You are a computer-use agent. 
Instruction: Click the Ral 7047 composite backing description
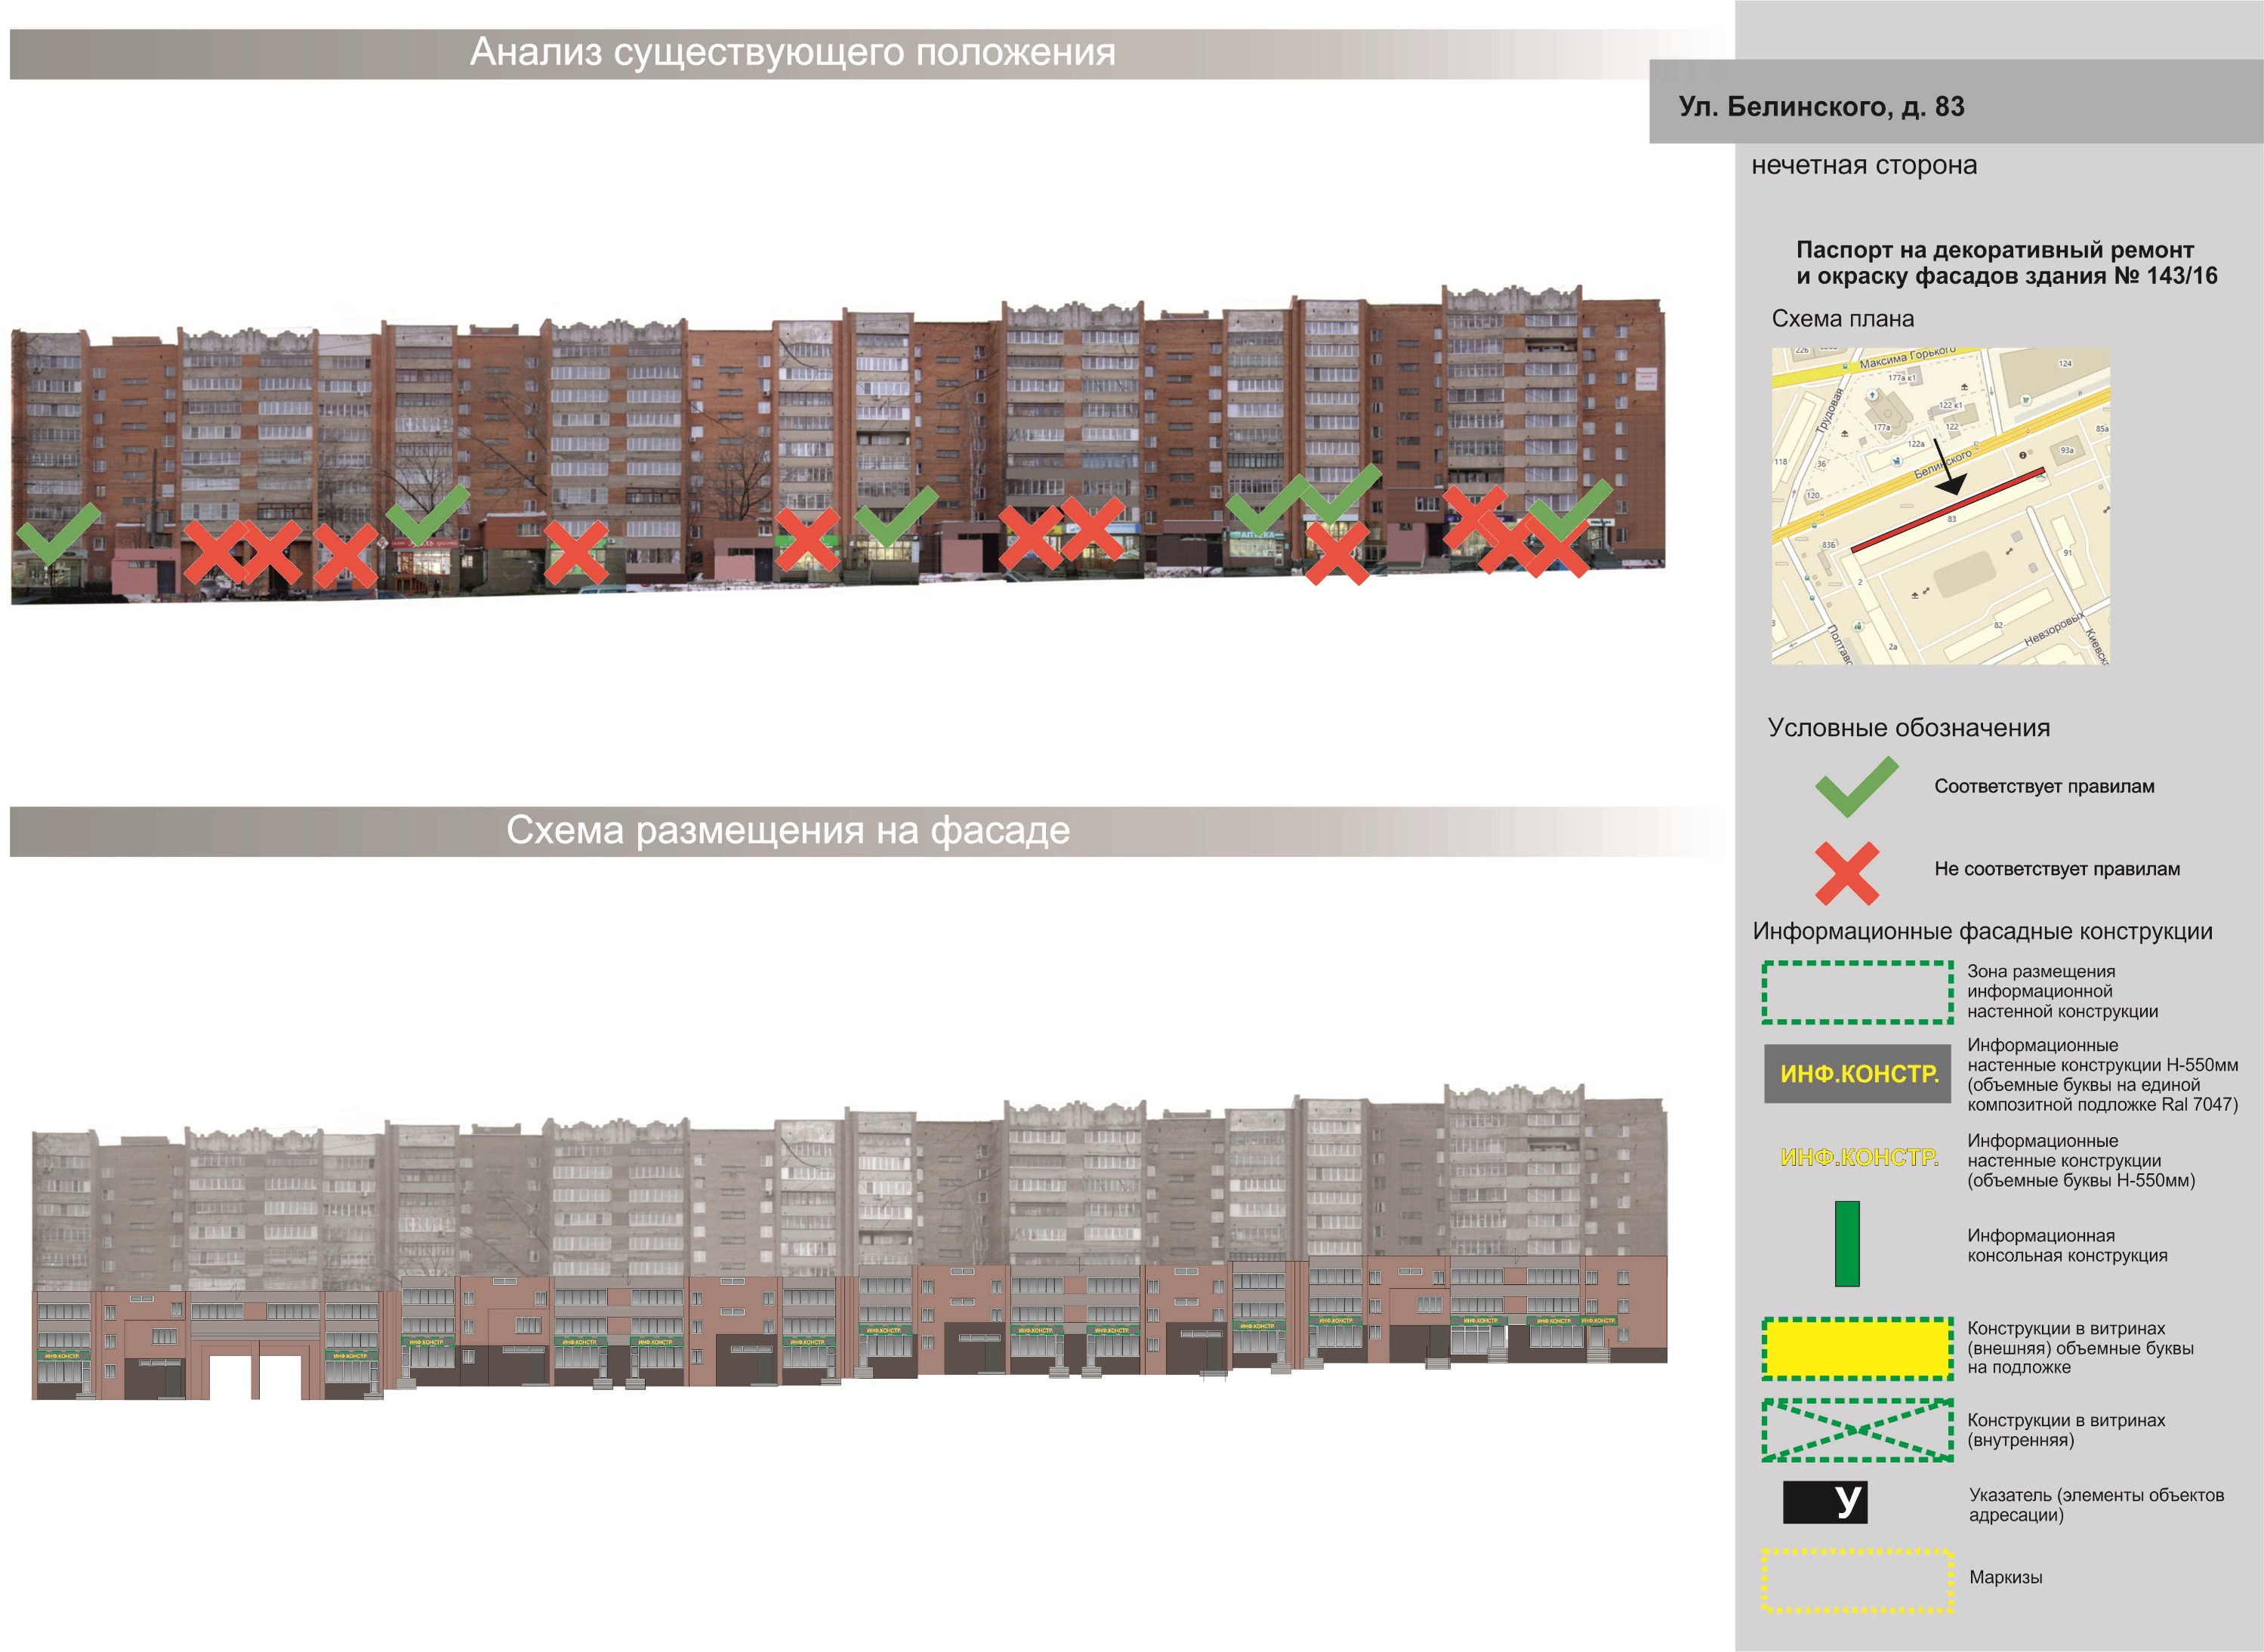coord(2102,1075)
